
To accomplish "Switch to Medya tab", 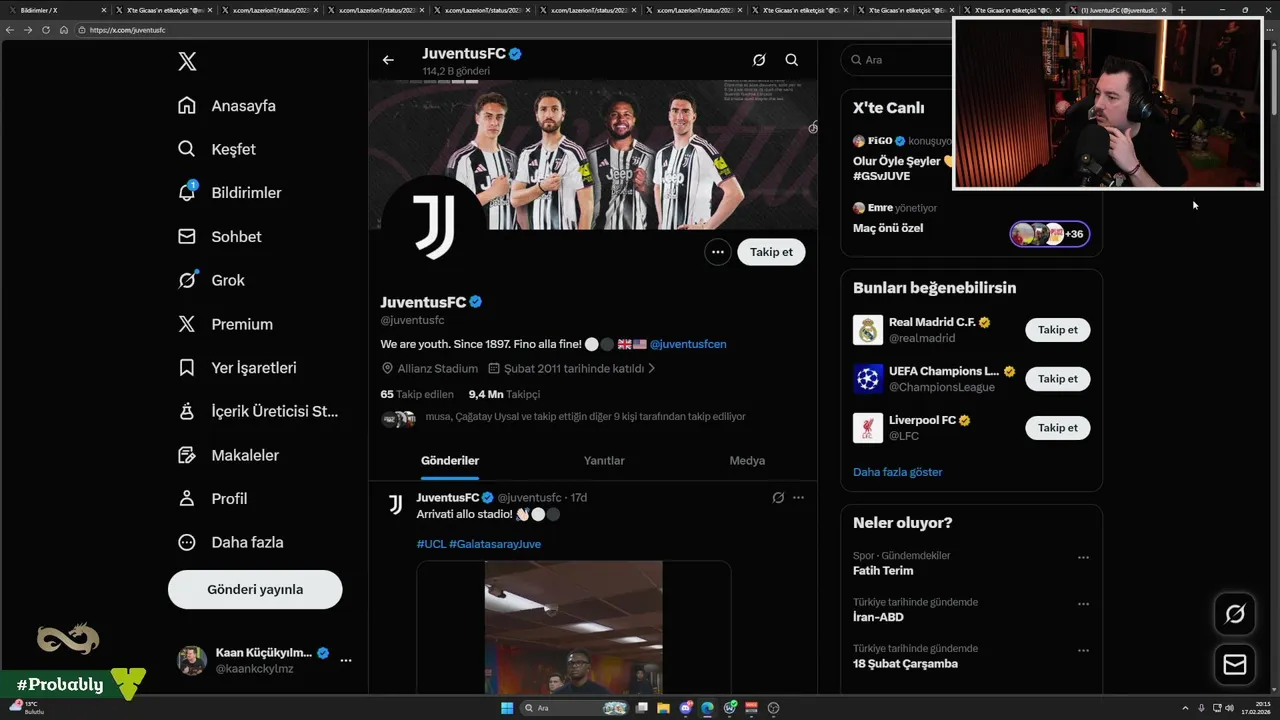I will click(747, 461).
